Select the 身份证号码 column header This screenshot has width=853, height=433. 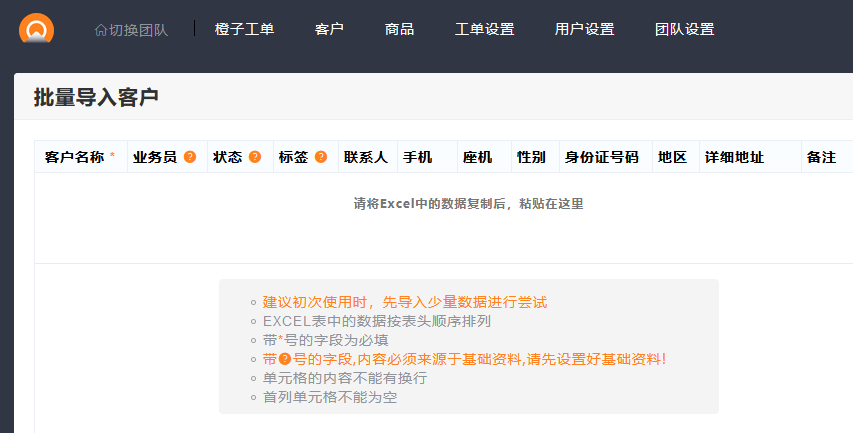coord(601,157)
